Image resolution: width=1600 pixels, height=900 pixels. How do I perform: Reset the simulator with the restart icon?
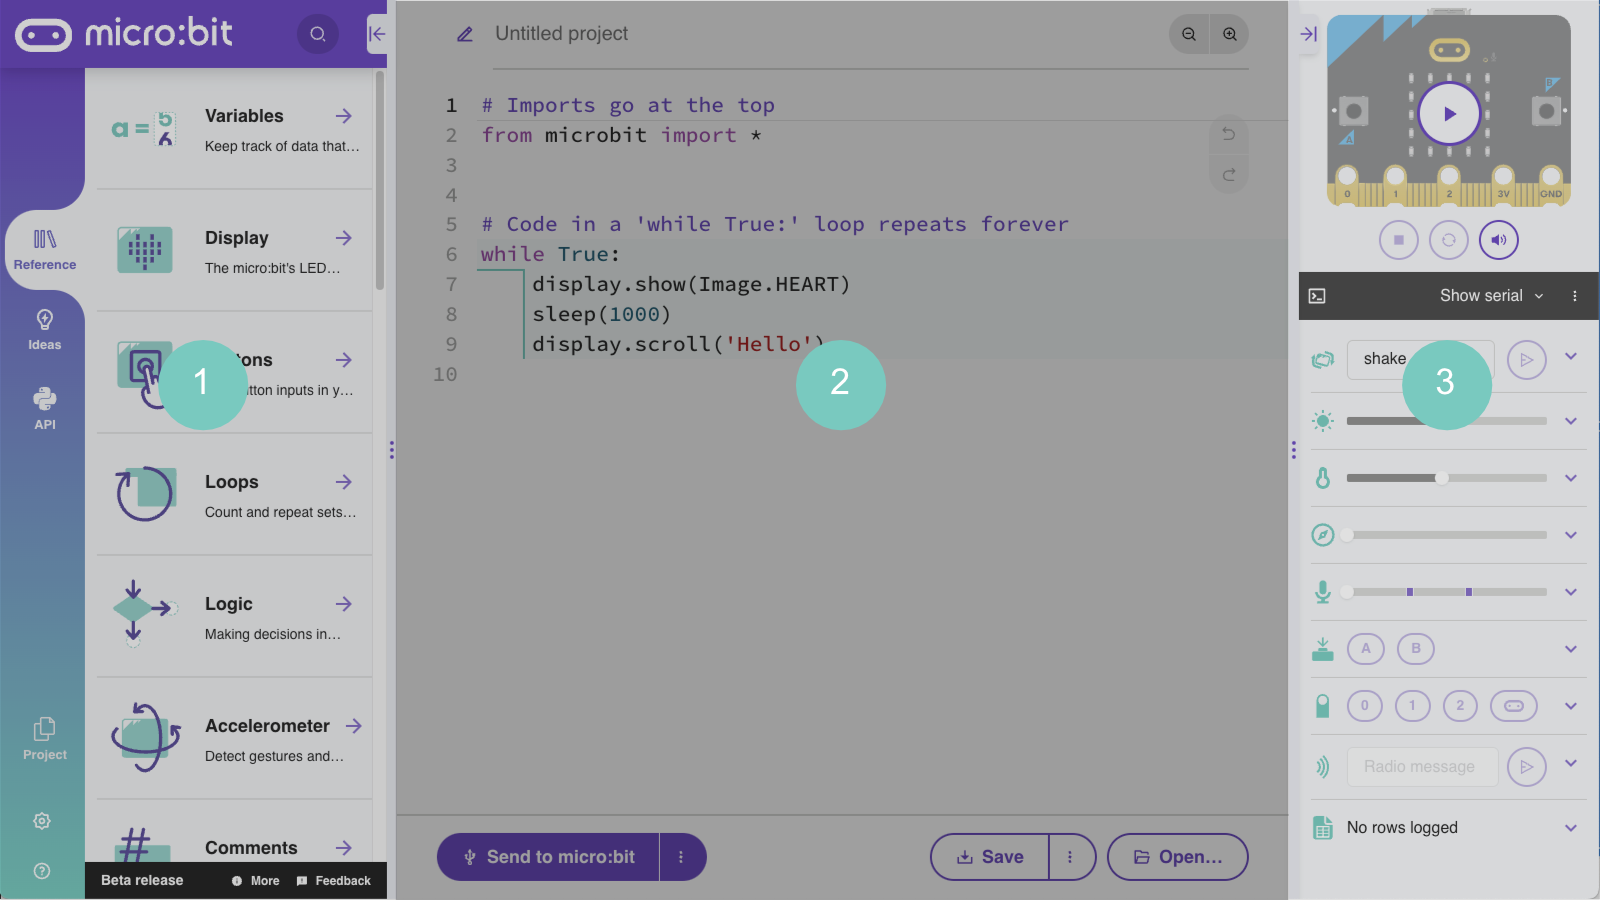[x=1449, y=240]
